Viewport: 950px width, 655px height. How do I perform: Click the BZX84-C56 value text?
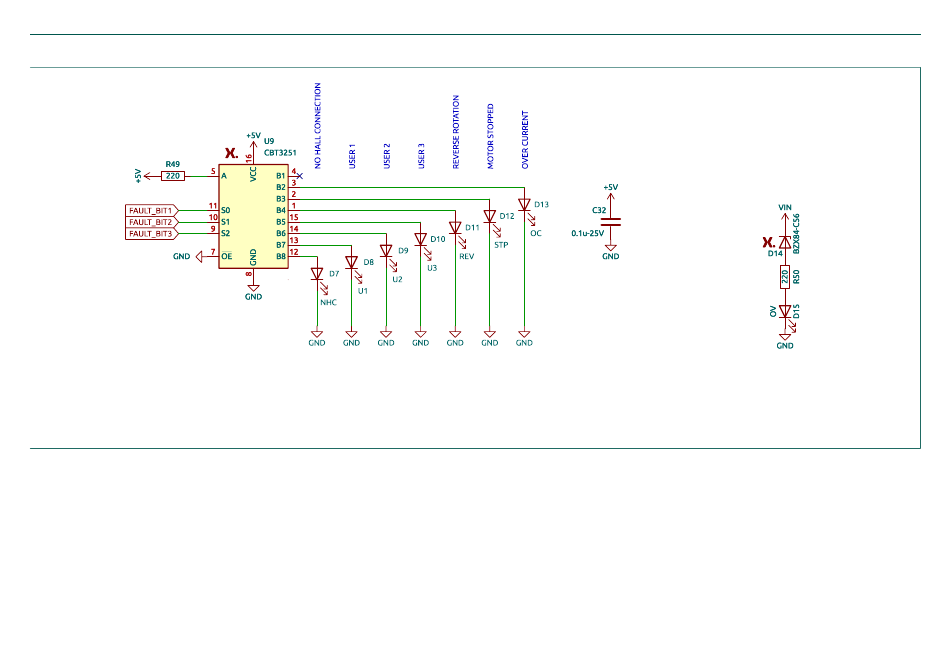pos(796,233)
